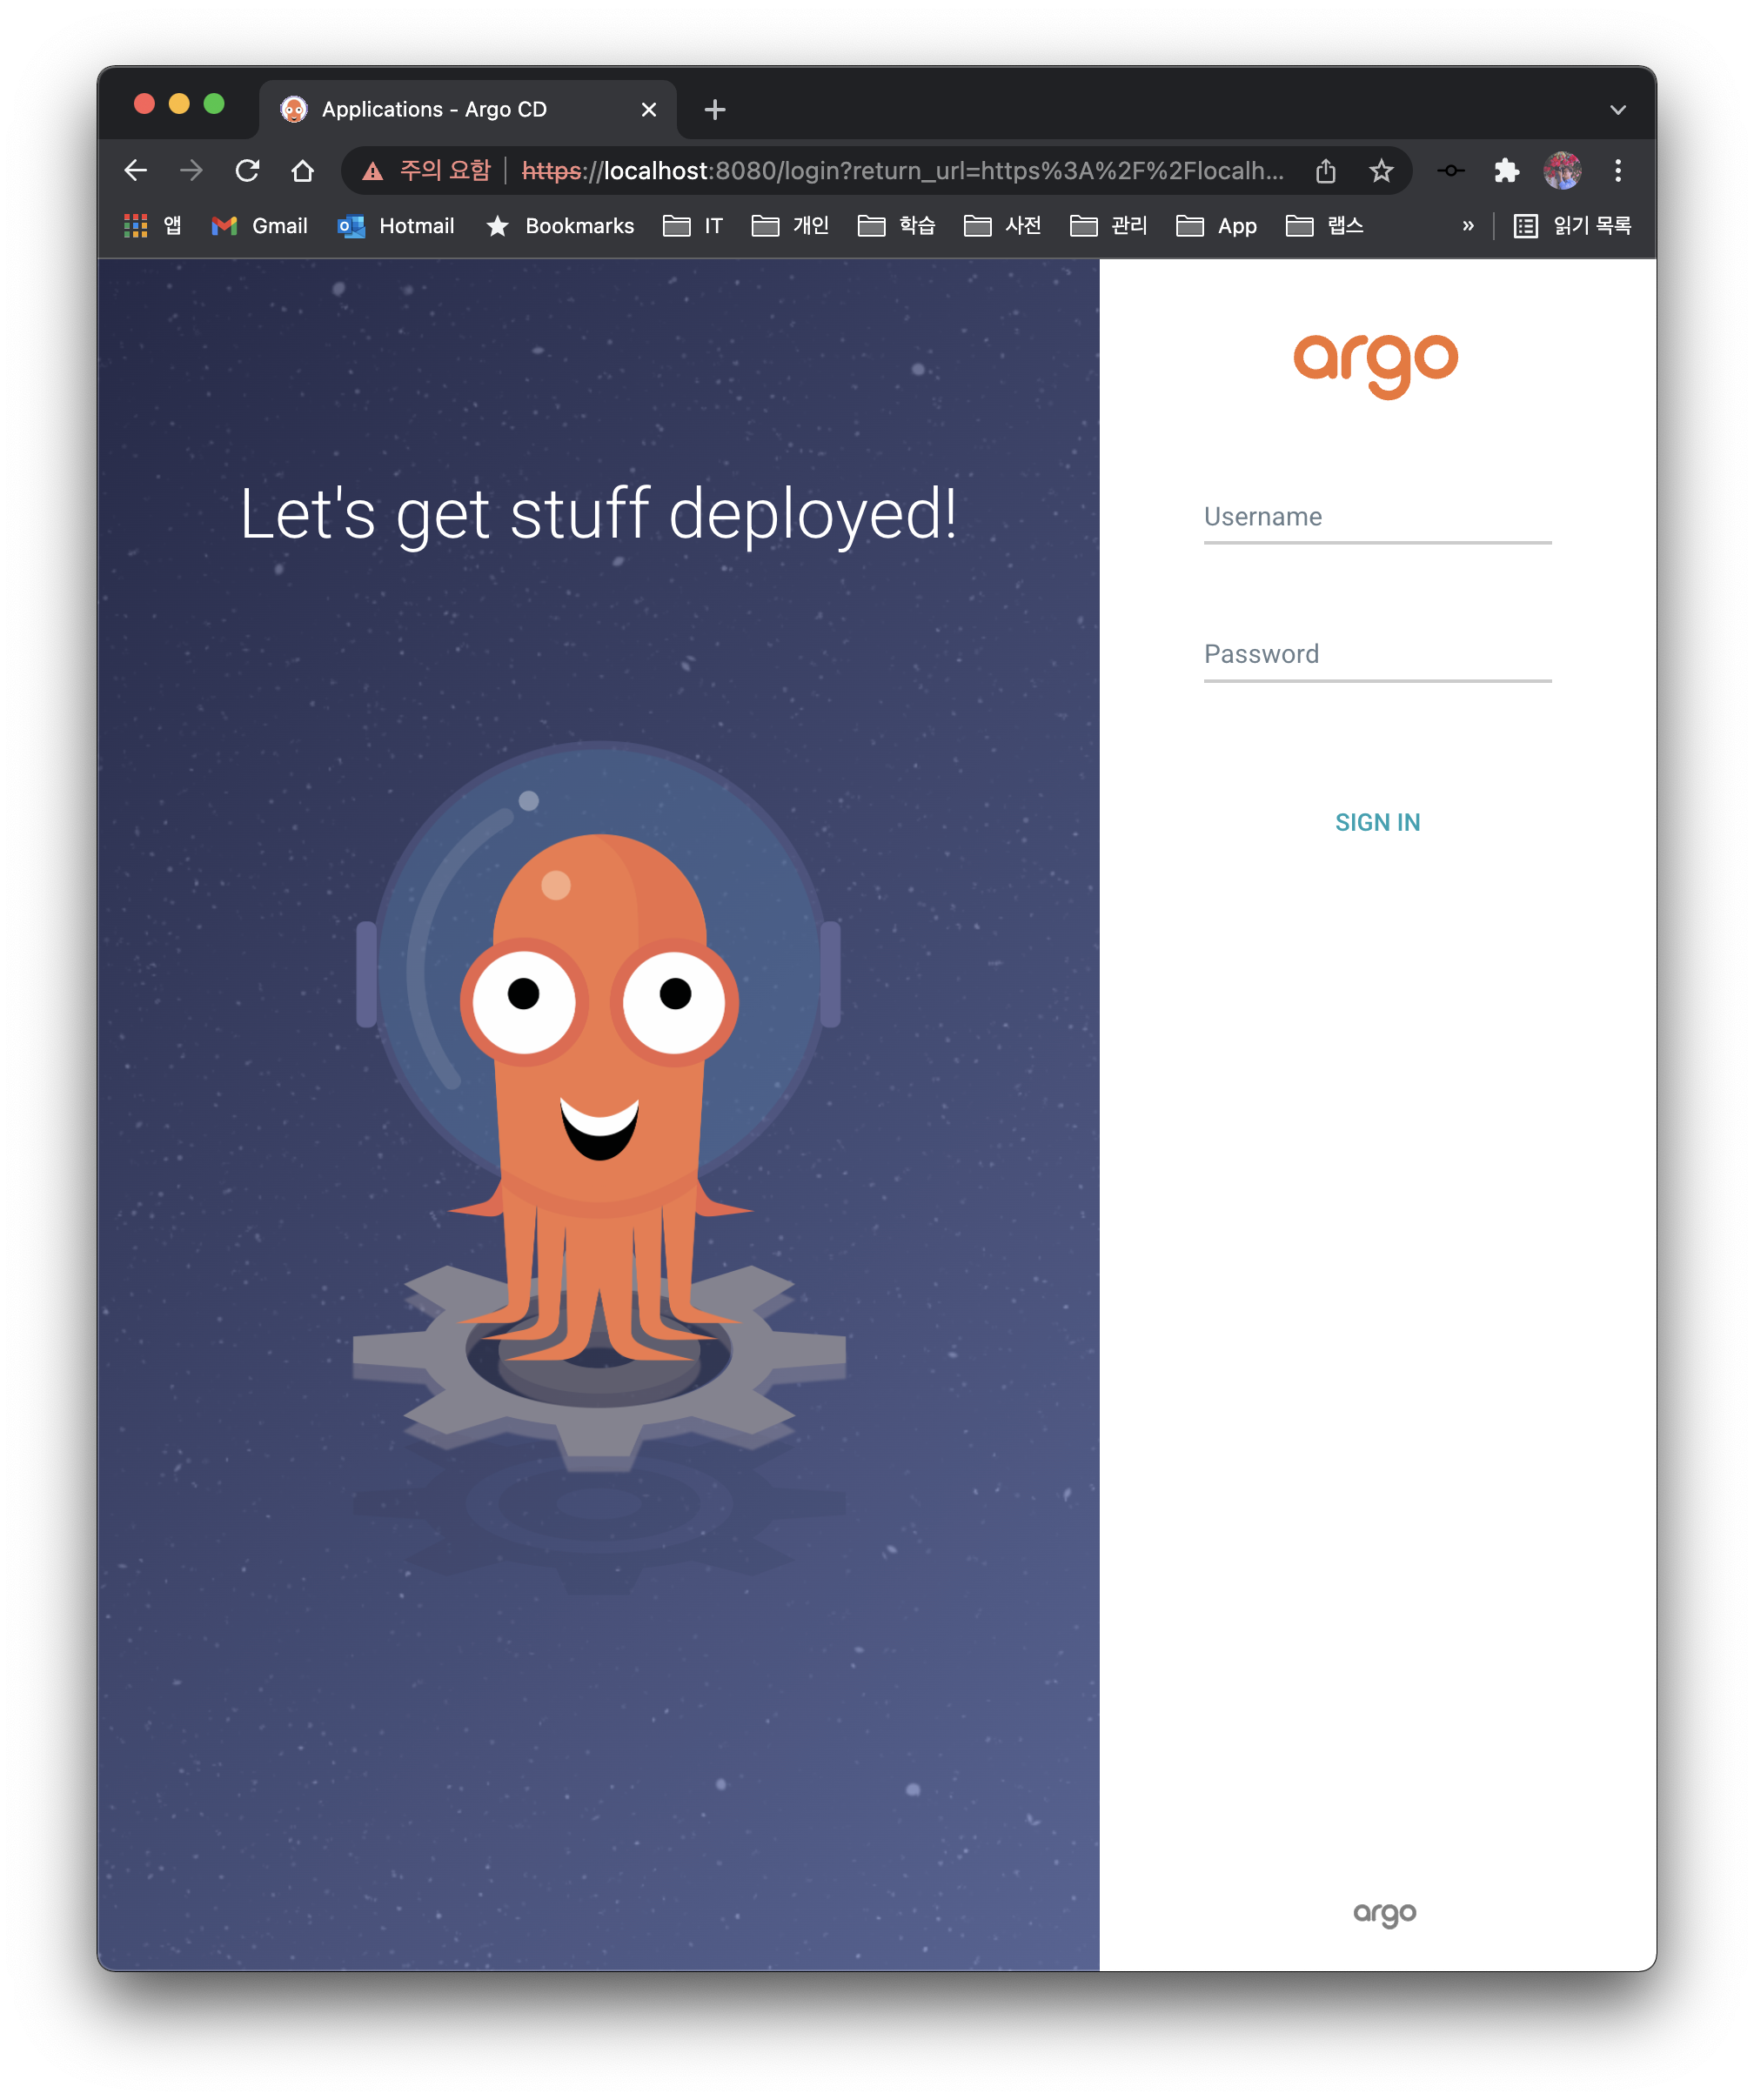Open the extensions puzzle-piece icon
This screenshot has width=1754, height=2100.
coord(1505,170)
